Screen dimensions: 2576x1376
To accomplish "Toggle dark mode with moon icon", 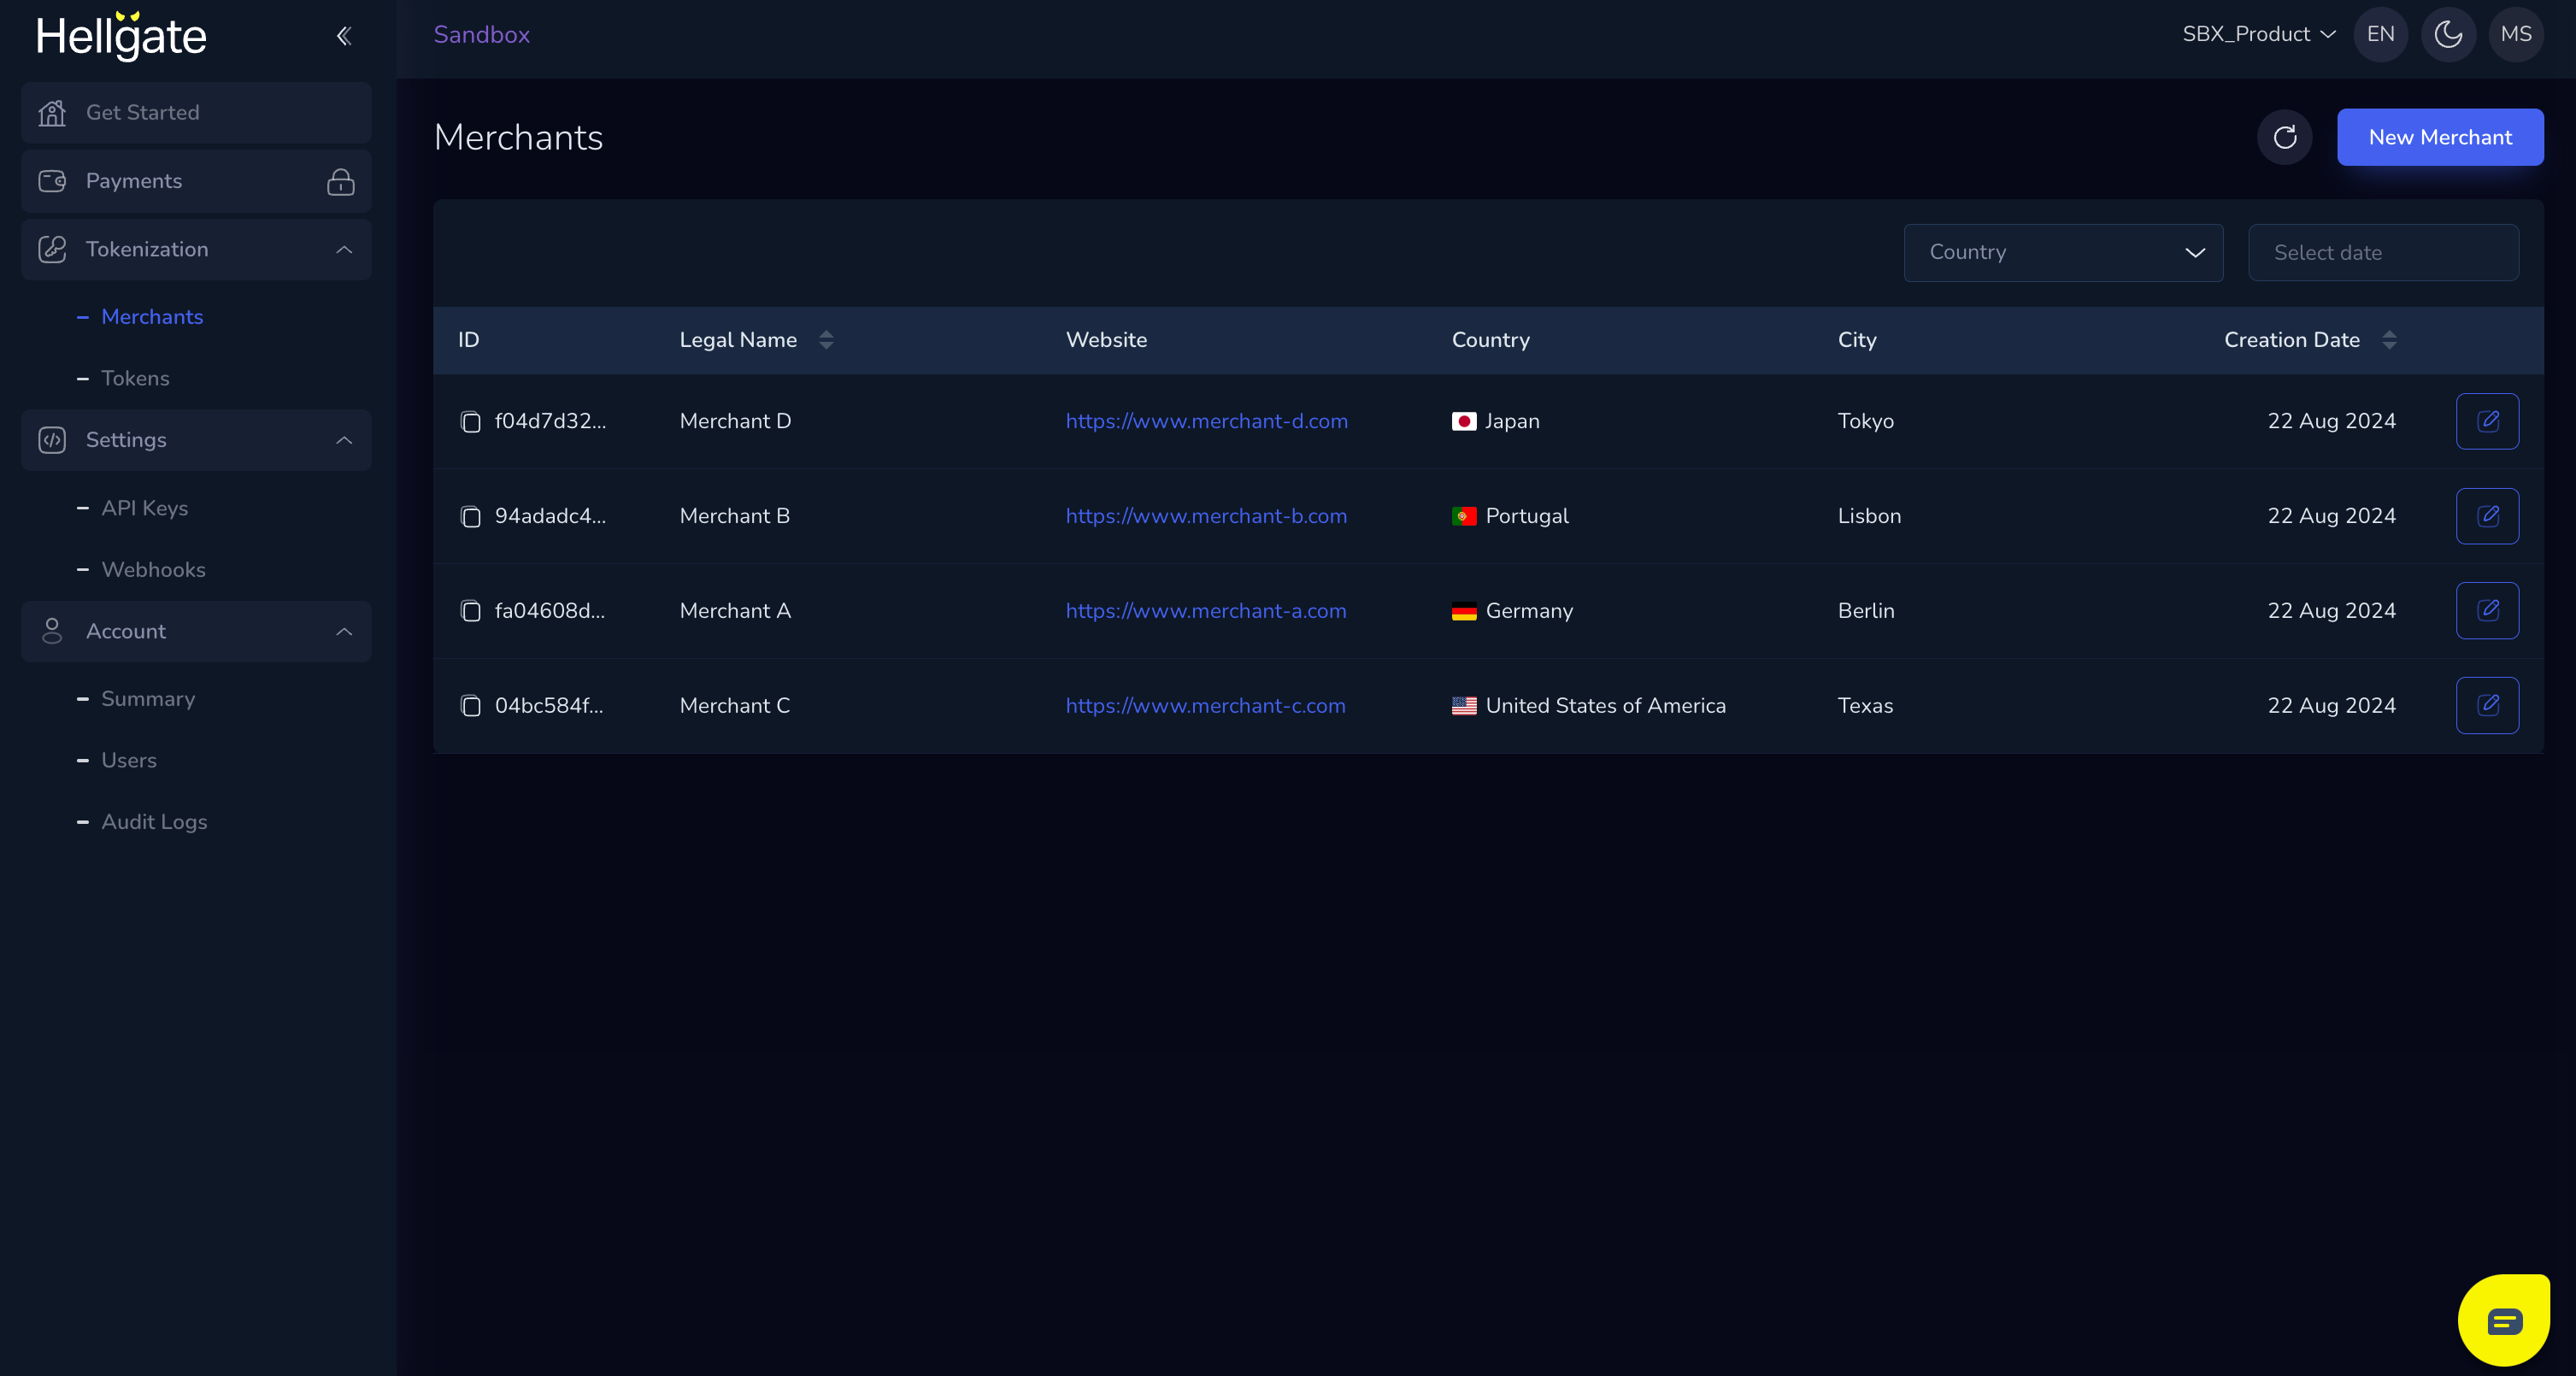I will (2447, 35).
